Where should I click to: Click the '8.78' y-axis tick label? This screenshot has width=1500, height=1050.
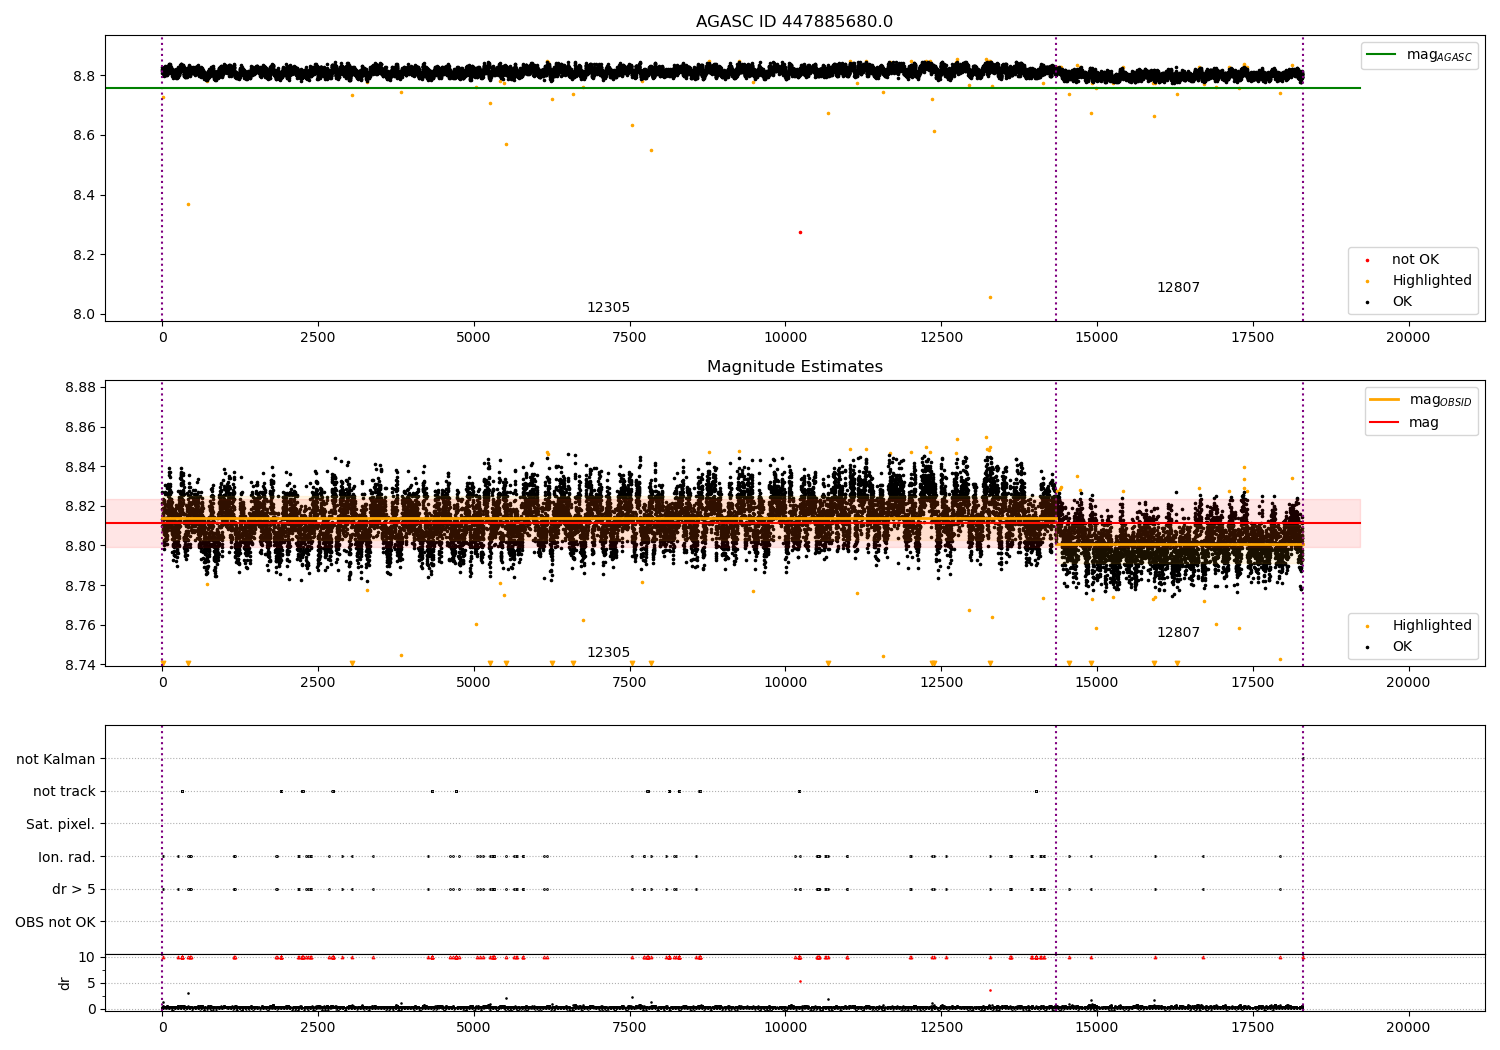pyautogui.click(x=81, y=586)
